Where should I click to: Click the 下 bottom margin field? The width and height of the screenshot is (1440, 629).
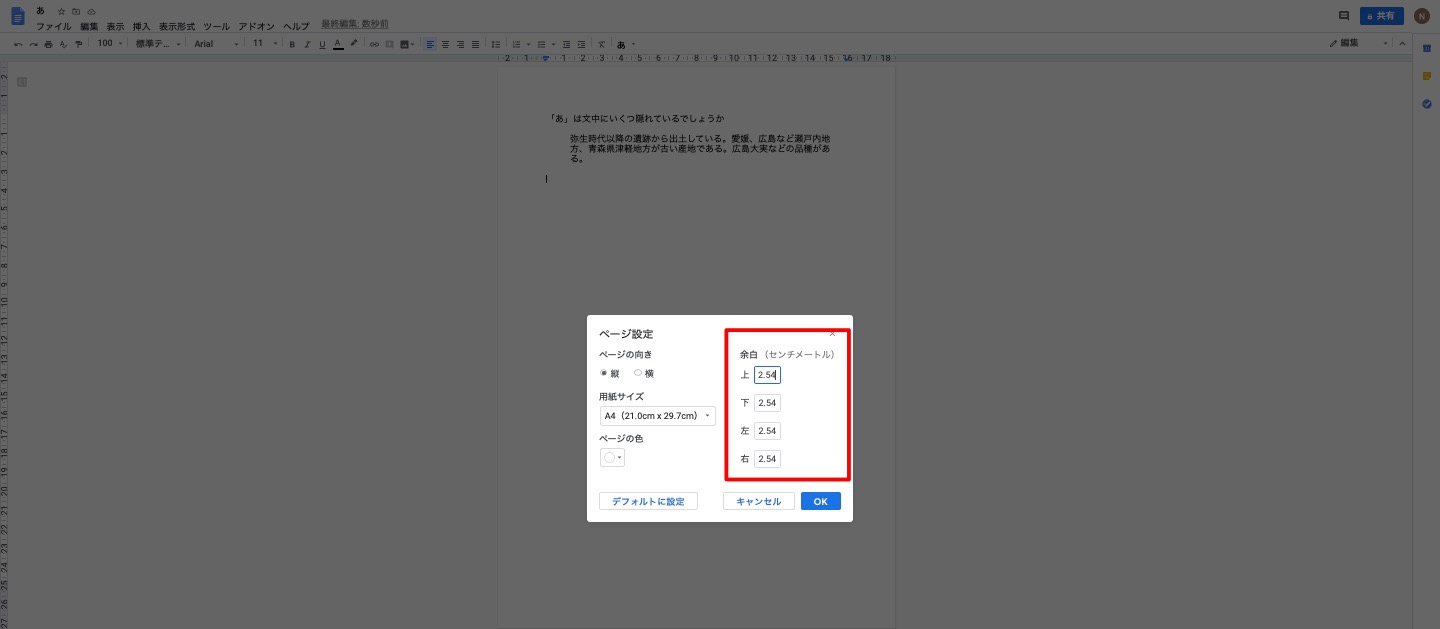point(767,403)
